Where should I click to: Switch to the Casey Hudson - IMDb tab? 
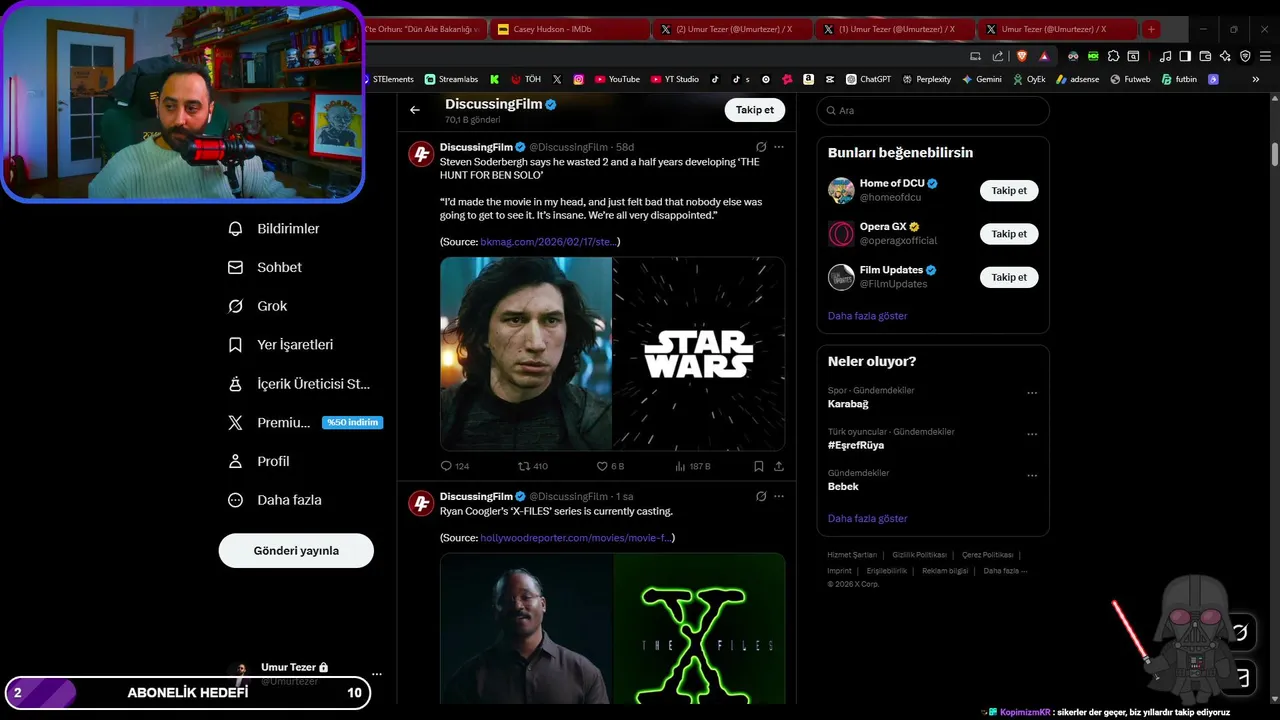click(x=570, y=29)
